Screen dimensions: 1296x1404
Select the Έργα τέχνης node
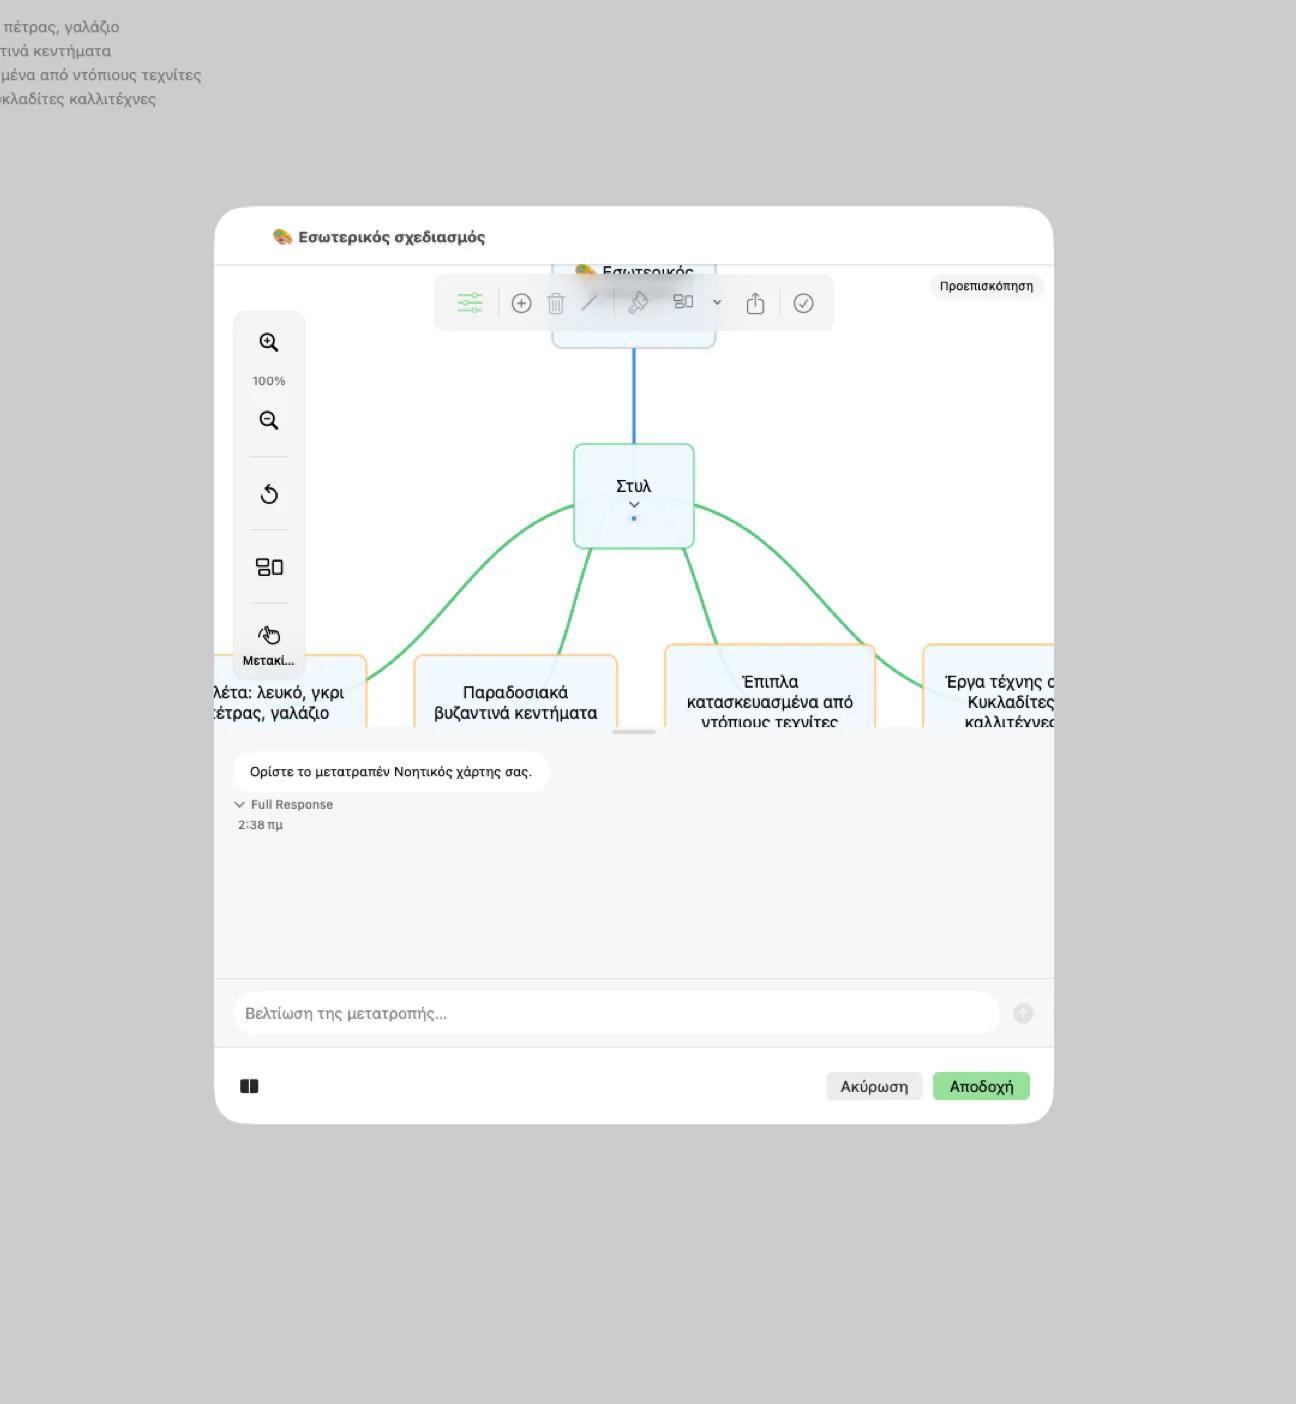(988, 686)
